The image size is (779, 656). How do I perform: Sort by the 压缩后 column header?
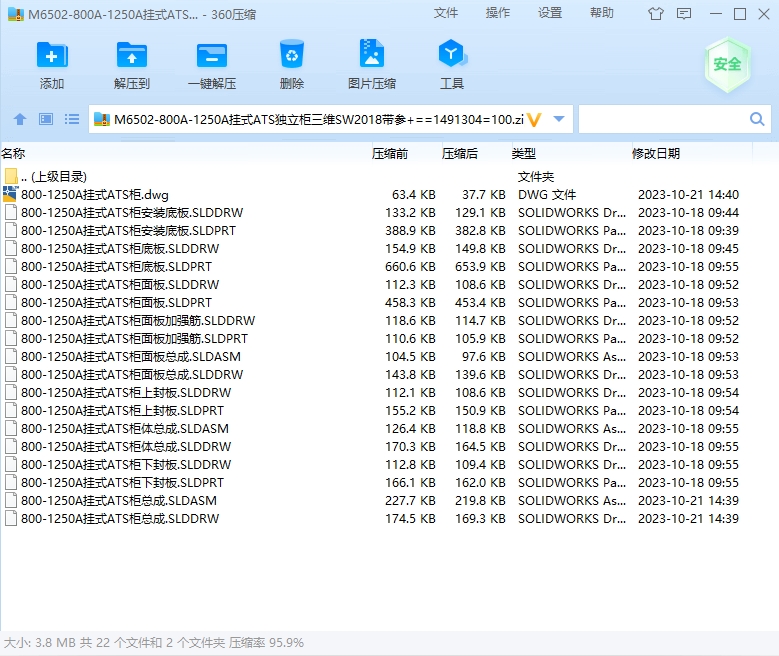pyautogui.click(x=460, y=154)
